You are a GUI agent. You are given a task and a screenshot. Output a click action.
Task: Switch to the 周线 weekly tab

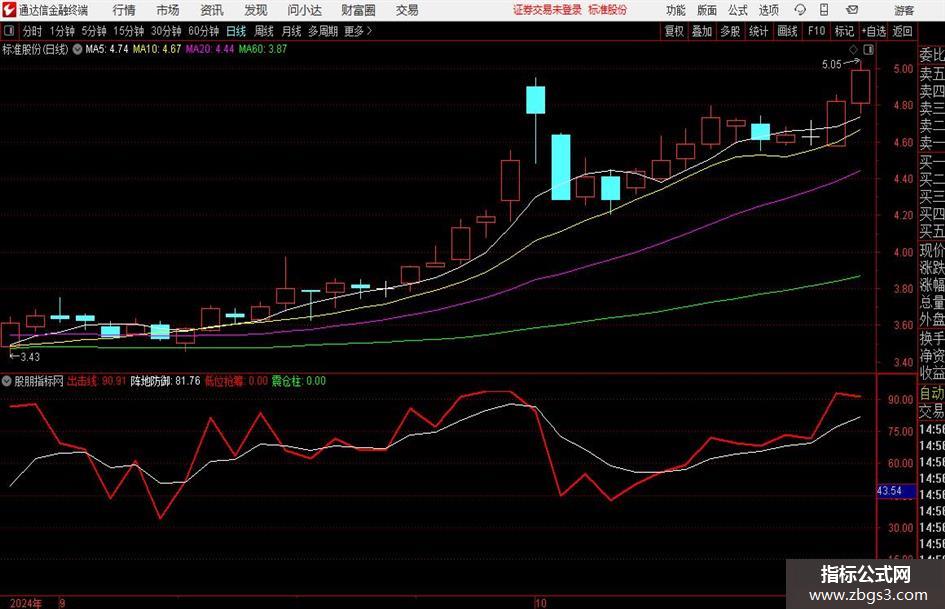(263, 31)
